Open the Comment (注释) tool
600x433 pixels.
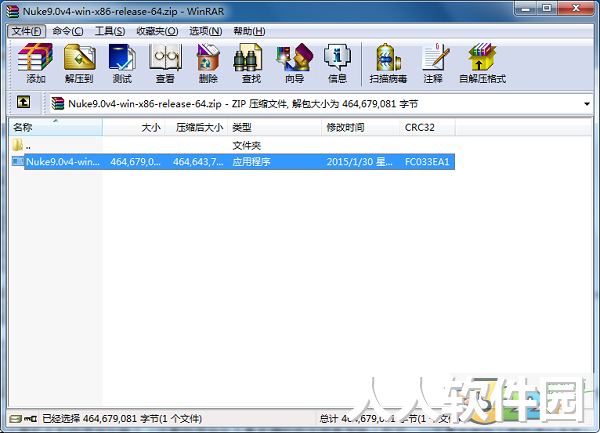click(434, 63)
